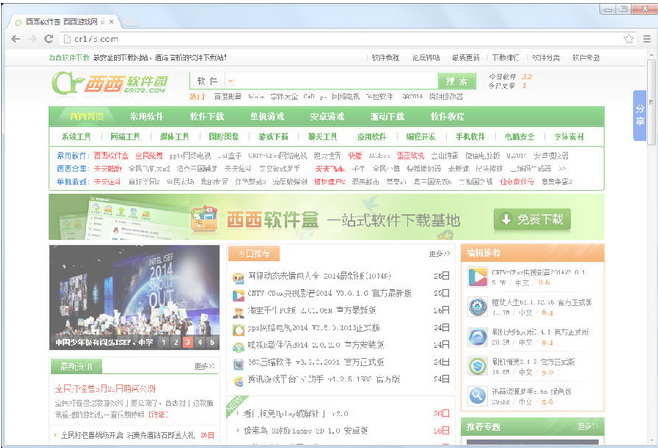Open the Chrome hamburger menu

tap(647, 39)
